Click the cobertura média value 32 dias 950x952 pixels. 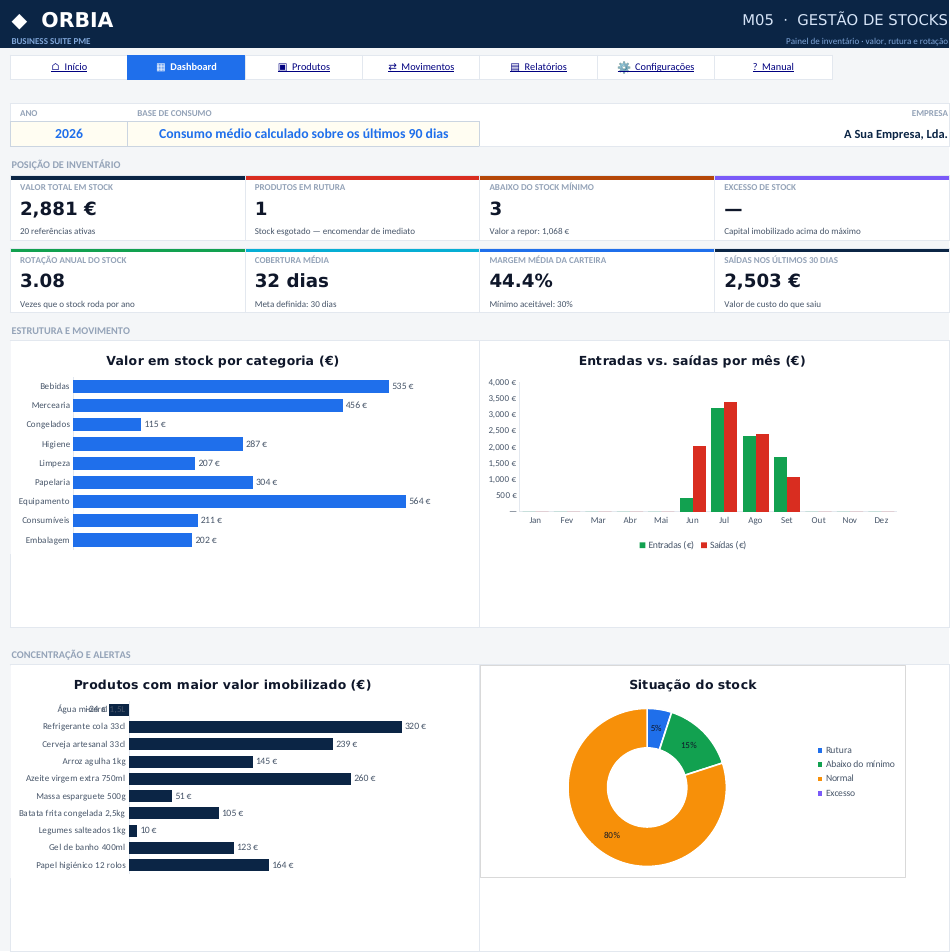click(291, 280)
